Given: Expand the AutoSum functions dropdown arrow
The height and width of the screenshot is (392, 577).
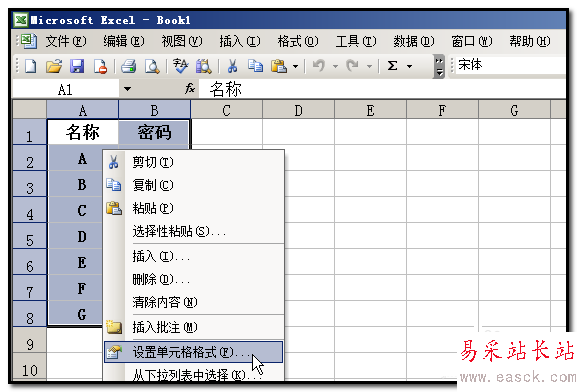Looking at the screenshot, I should pos(410,67).
